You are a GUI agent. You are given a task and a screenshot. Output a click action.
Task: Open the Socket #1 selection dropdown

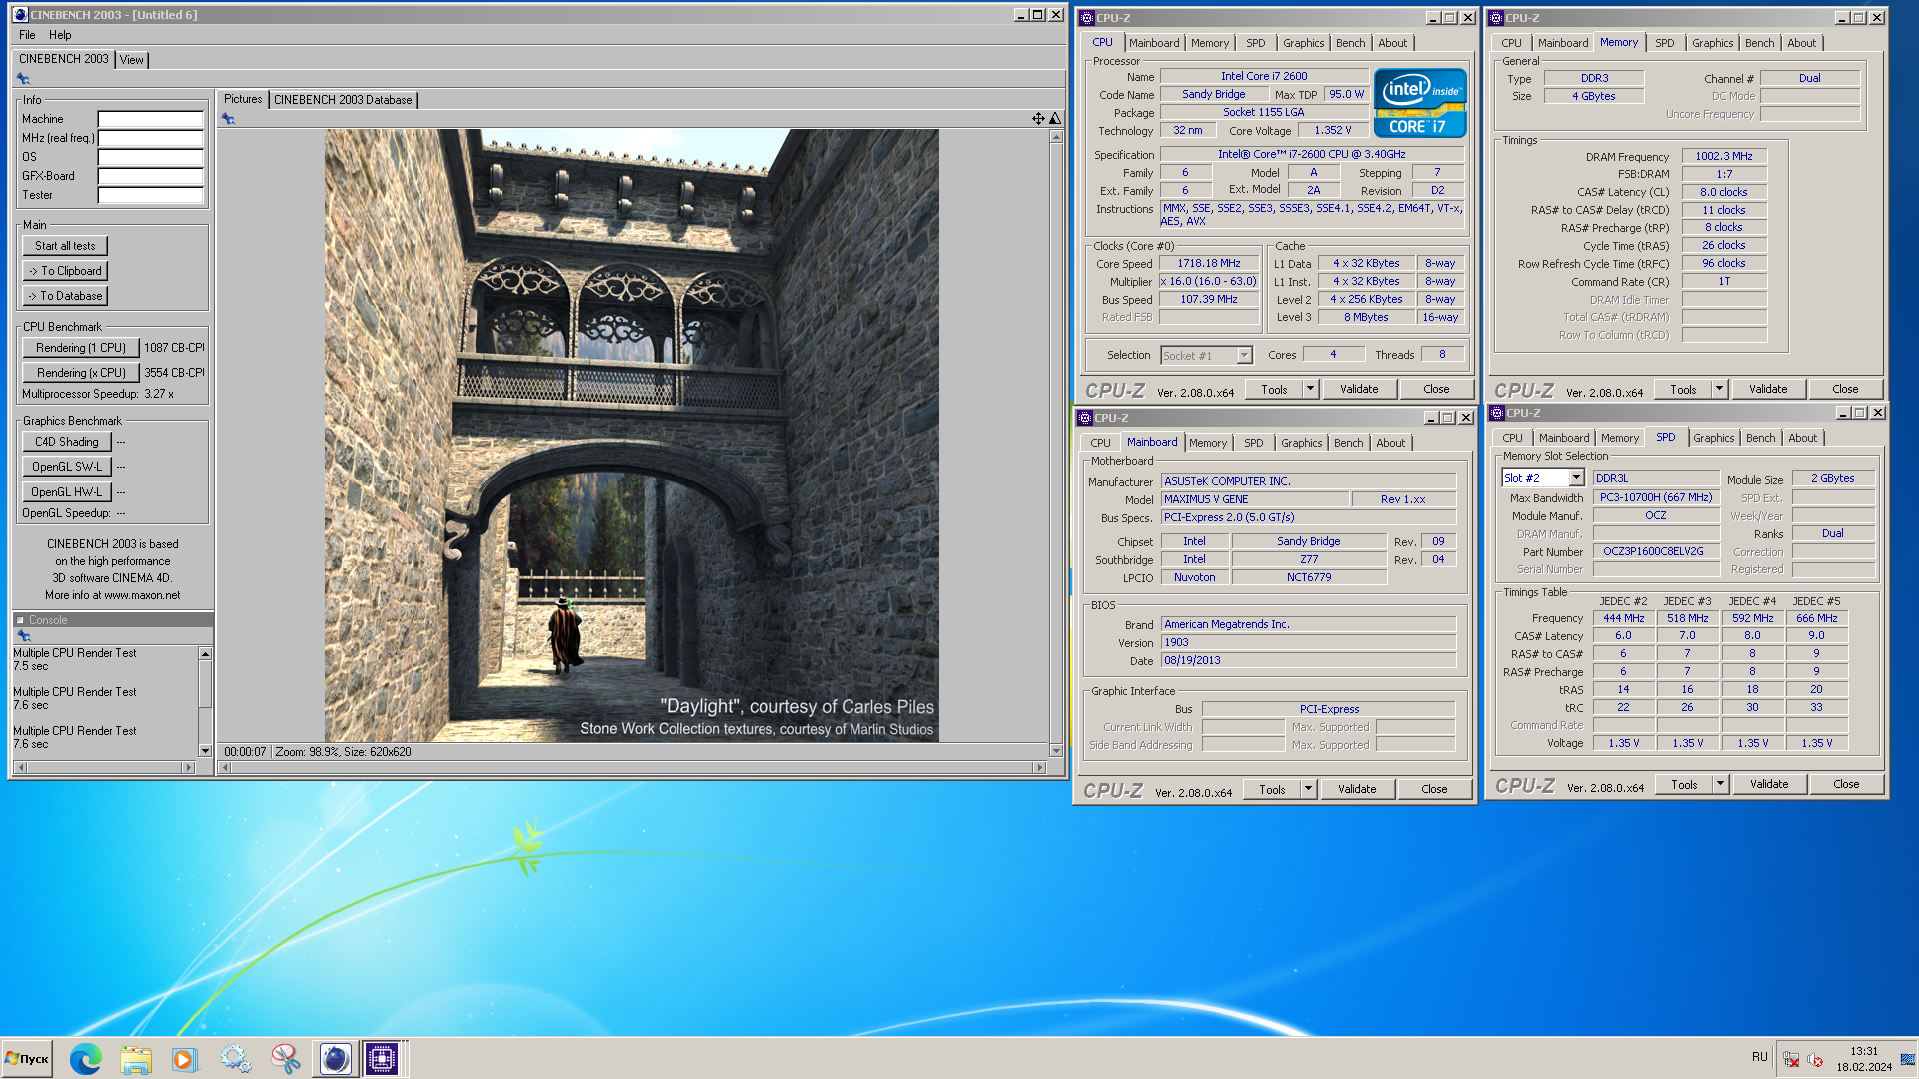pos(1244,356)
